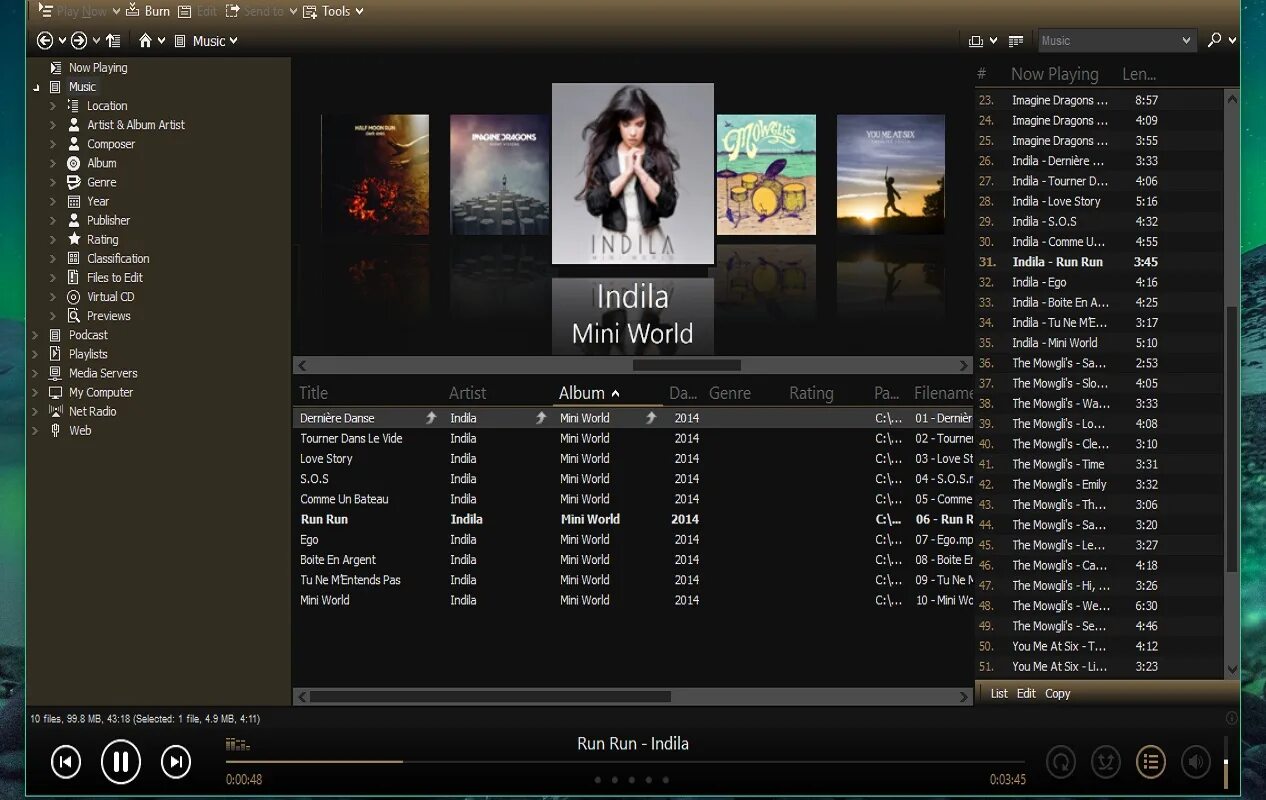1266x800 pixels.
Task: Mute the player with the speaker icon
Action: pyautogui.click(x=1196, y=763)
